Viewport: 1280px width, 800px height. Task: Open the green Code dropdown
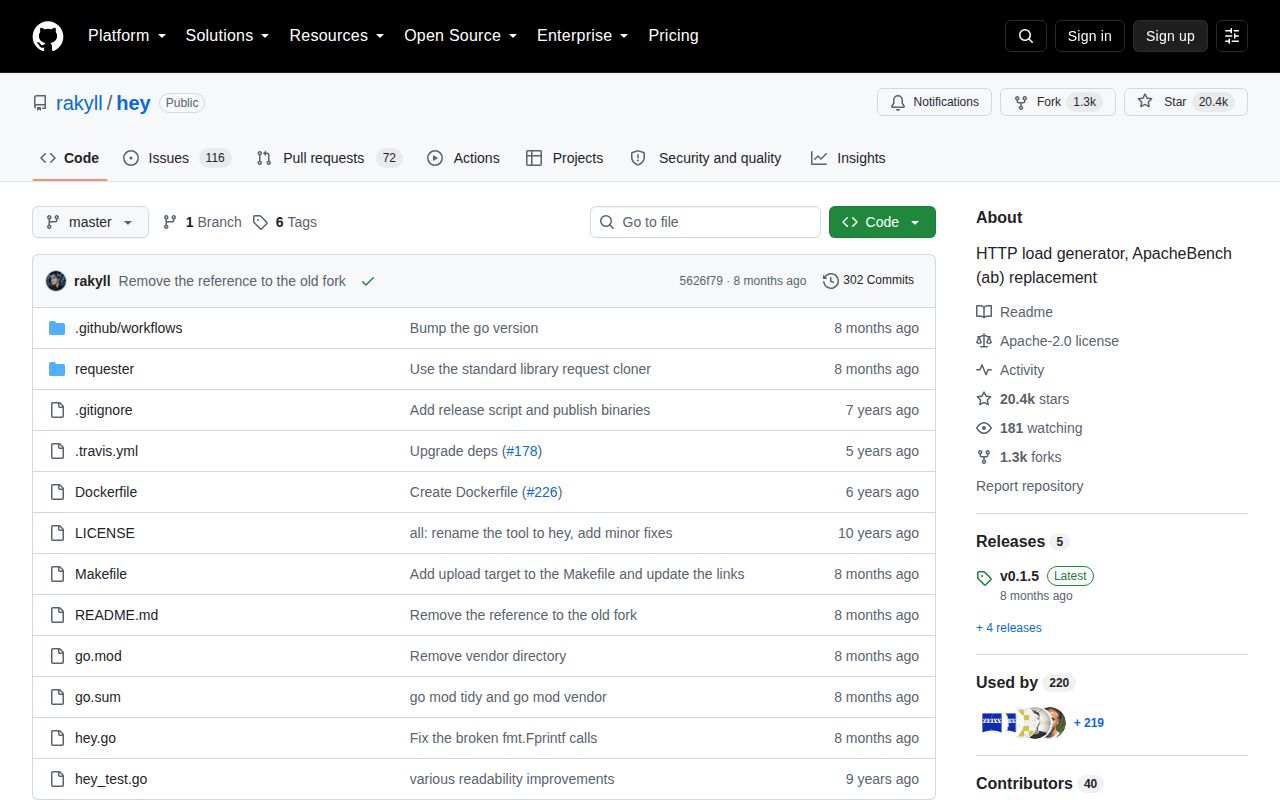882,222
